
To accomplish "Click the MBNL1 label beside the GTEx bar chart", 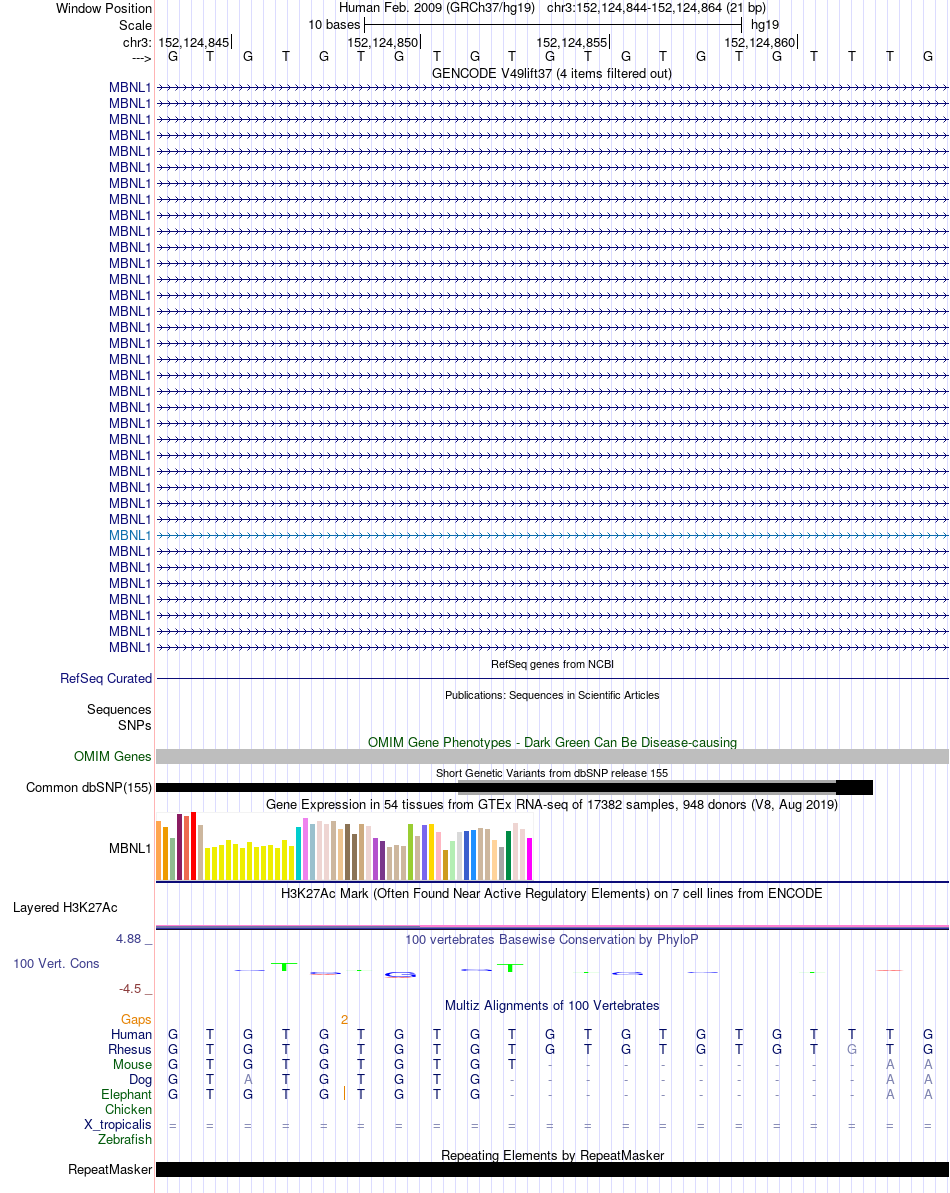I will coord(129,848).
